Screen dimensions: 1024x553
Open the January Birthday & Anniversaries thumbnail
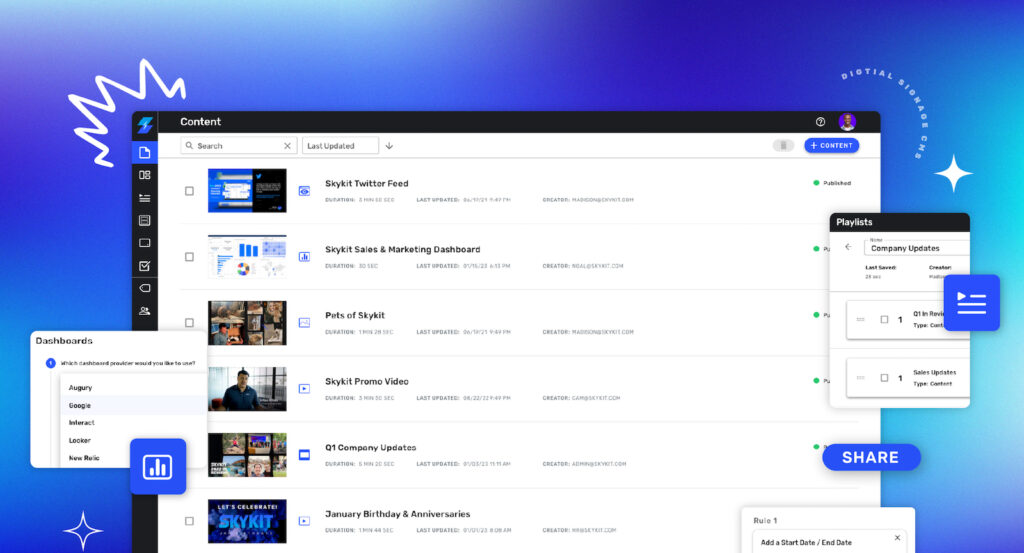[247, 521]
